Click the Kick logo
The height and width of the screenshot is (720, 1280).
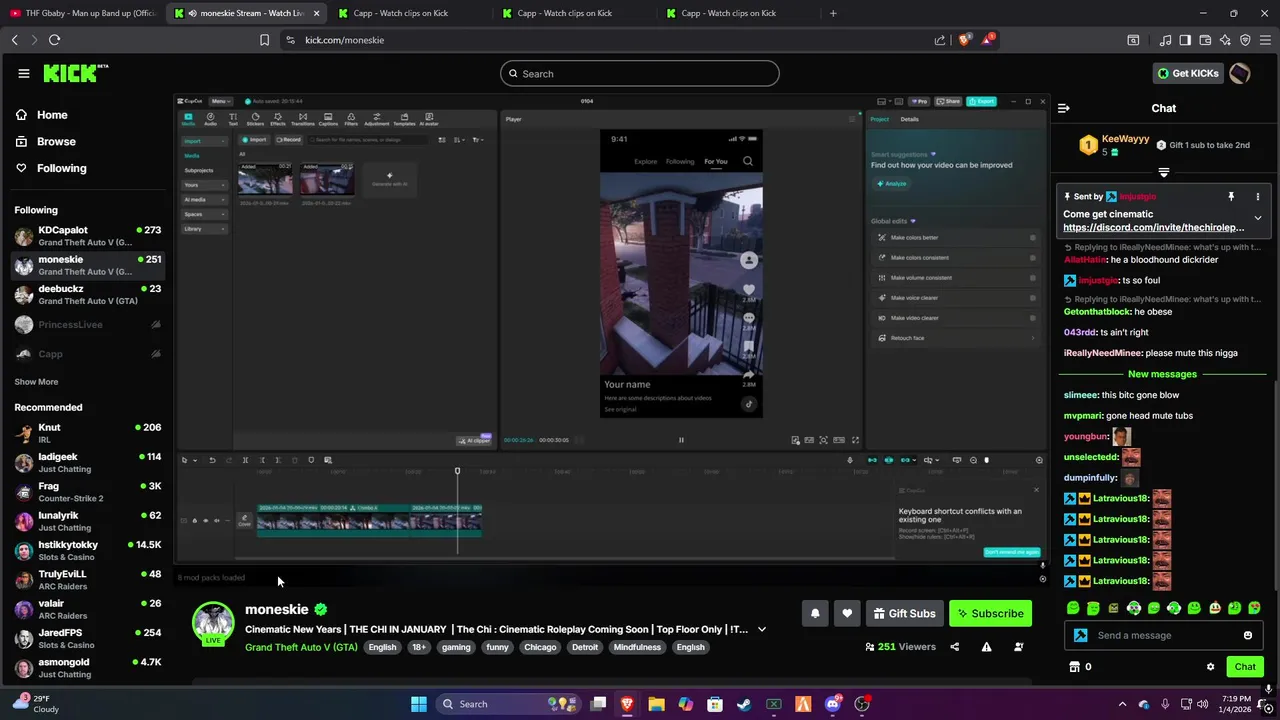coord(75,73)
